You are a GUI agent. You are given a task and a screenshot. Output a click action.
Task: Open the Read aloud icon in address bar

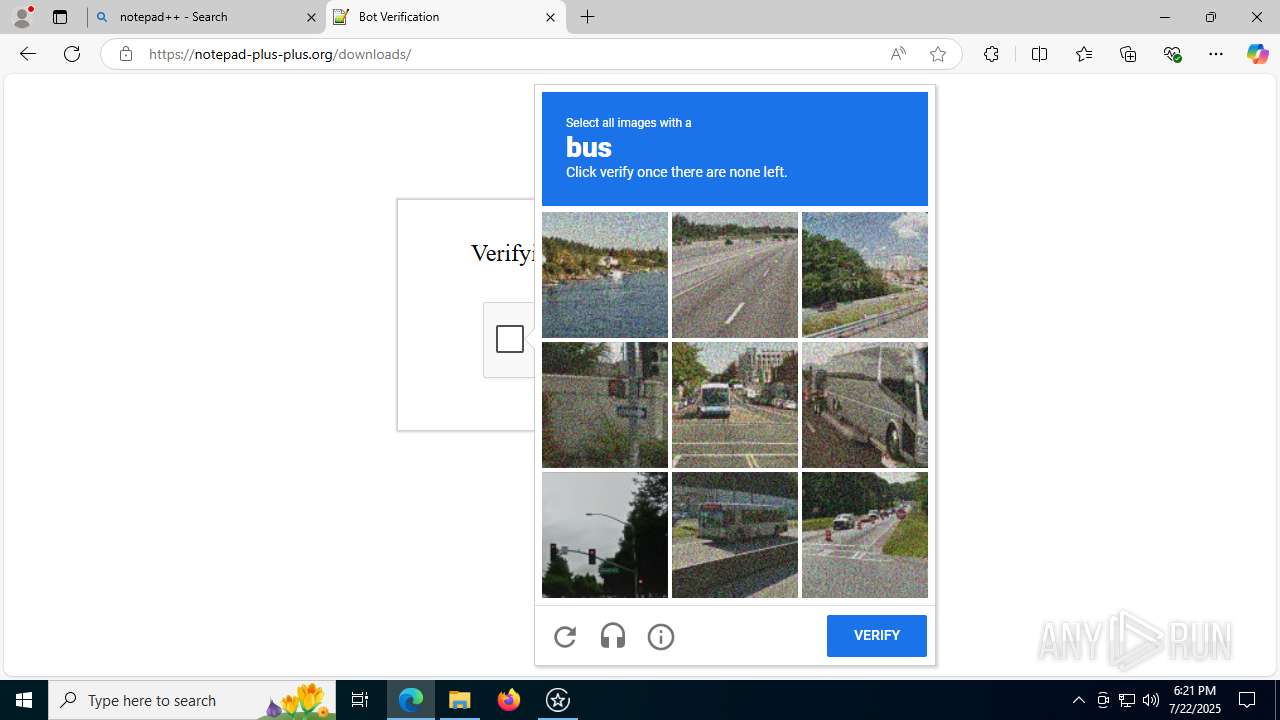(x=898, y=54)
